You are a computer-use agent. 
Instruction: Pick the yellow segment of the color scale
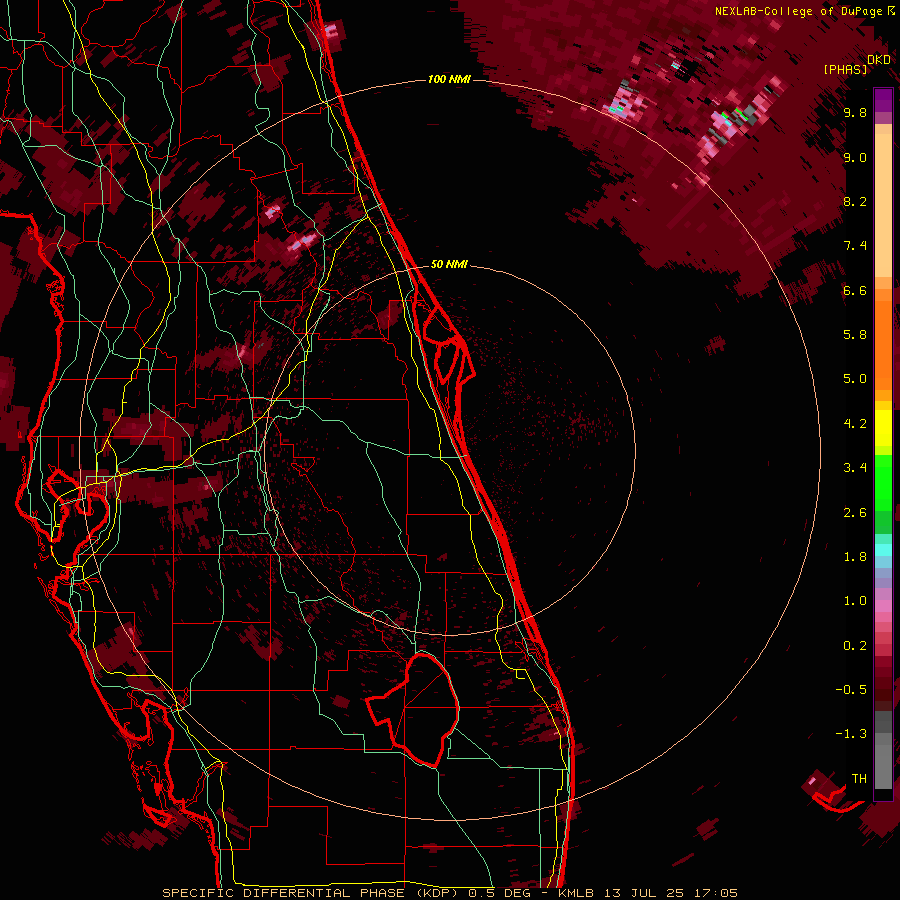coord(883,428)
